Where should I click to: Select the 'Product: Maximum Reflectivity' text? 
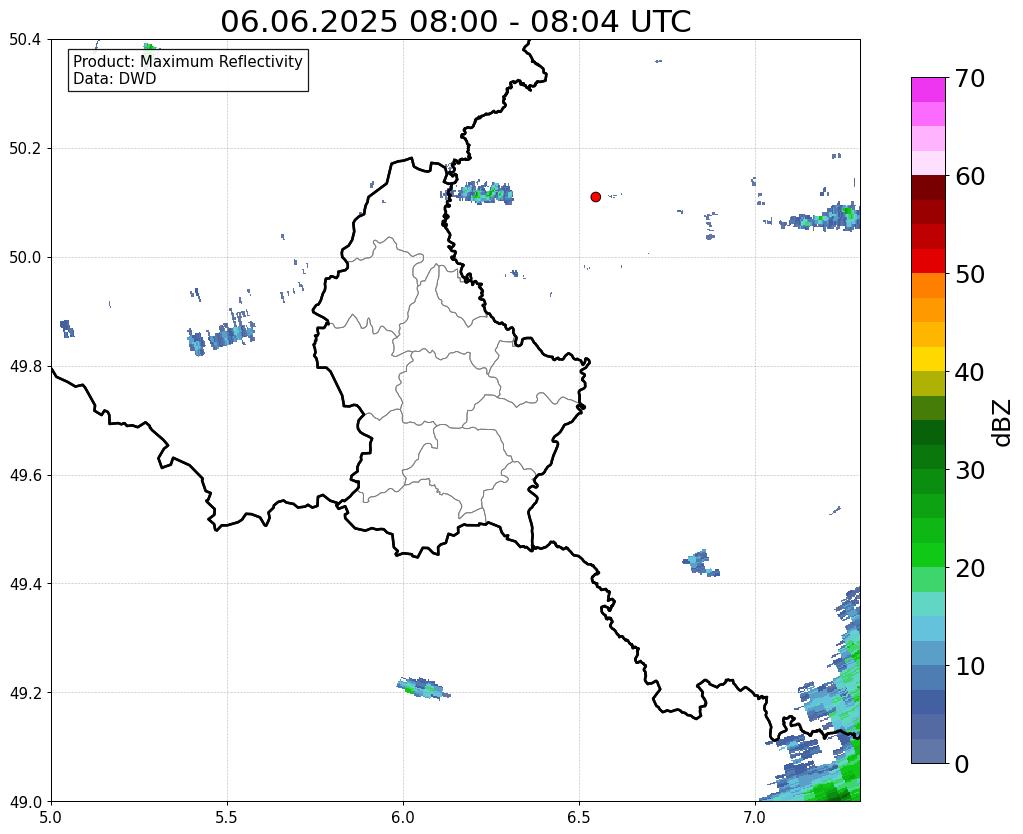pyautogui.click(x=188, y=61)
